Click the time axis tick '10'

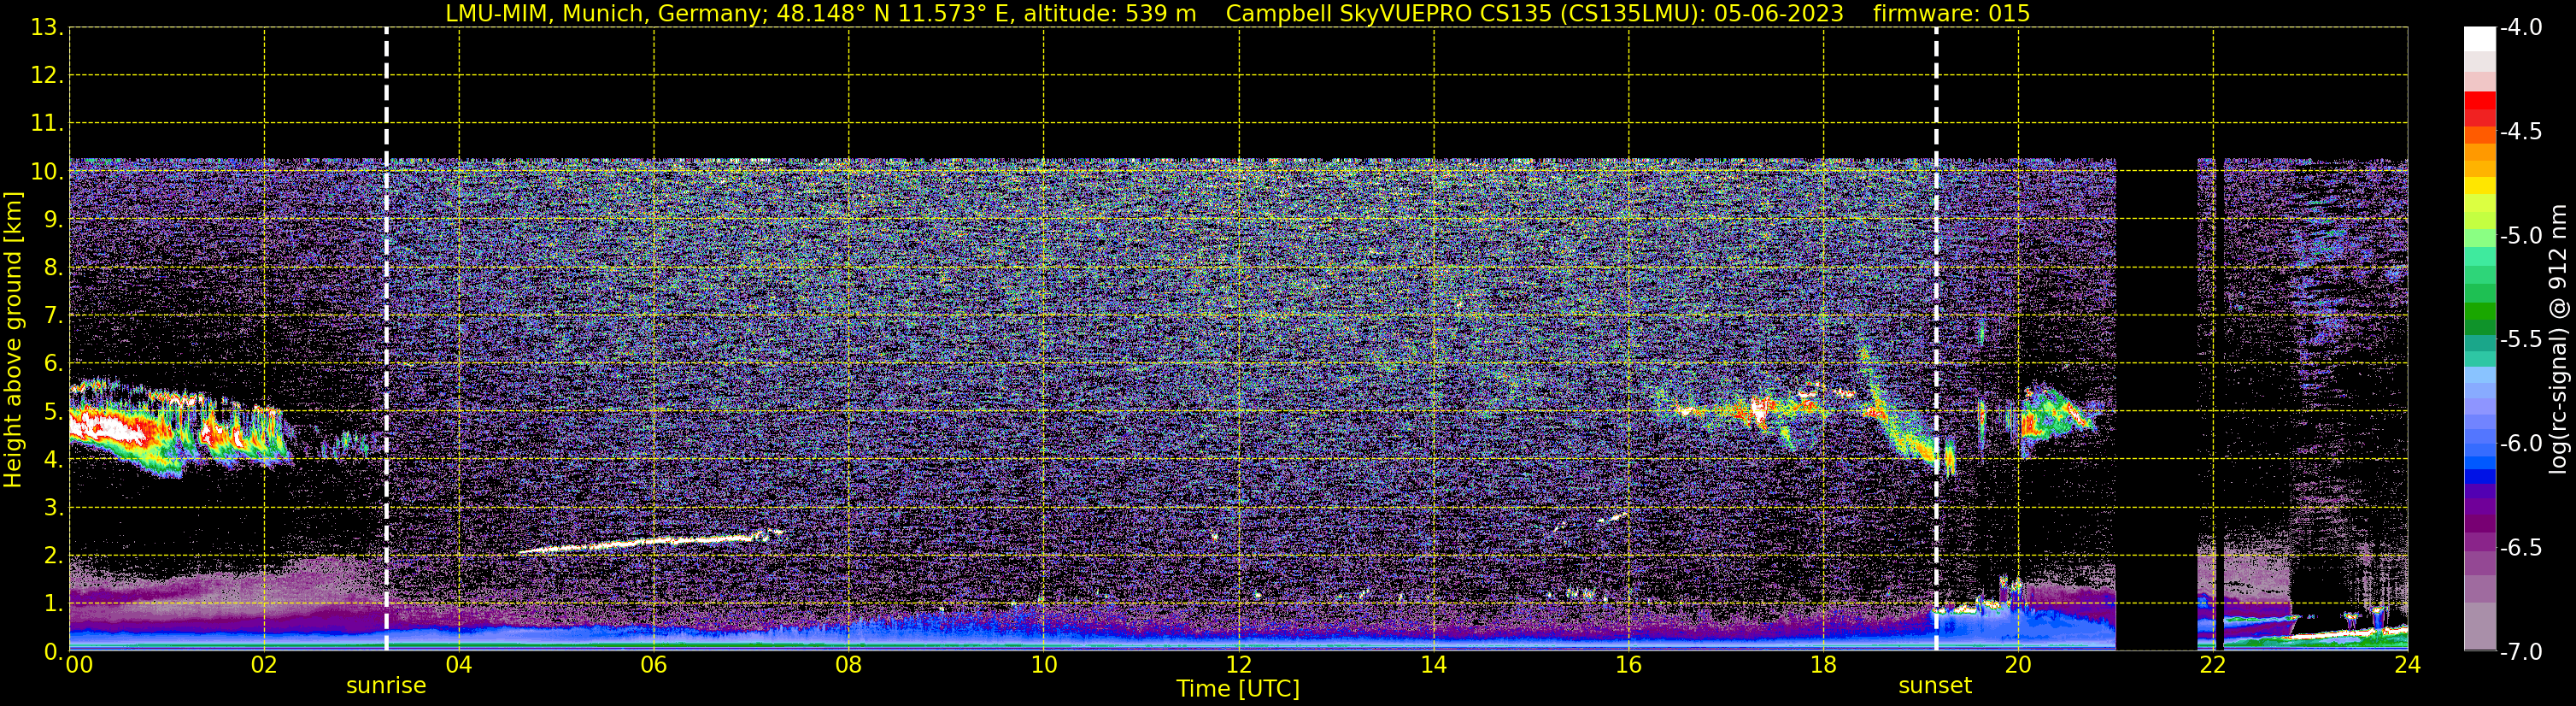tap(1044, 665)
